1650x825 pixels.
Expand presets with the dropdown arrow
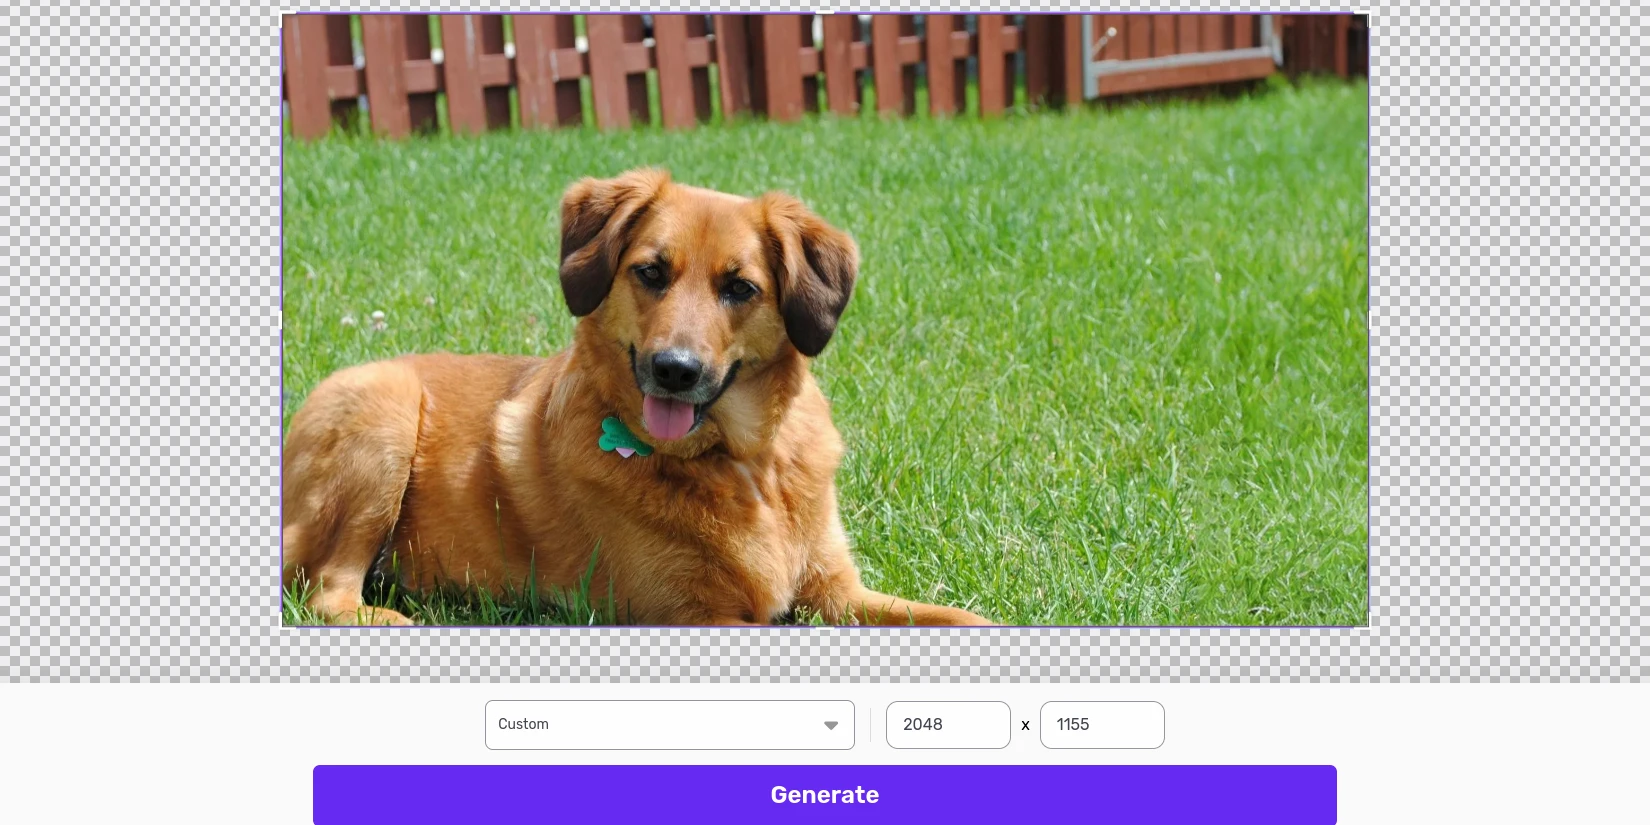pos(831,726)
